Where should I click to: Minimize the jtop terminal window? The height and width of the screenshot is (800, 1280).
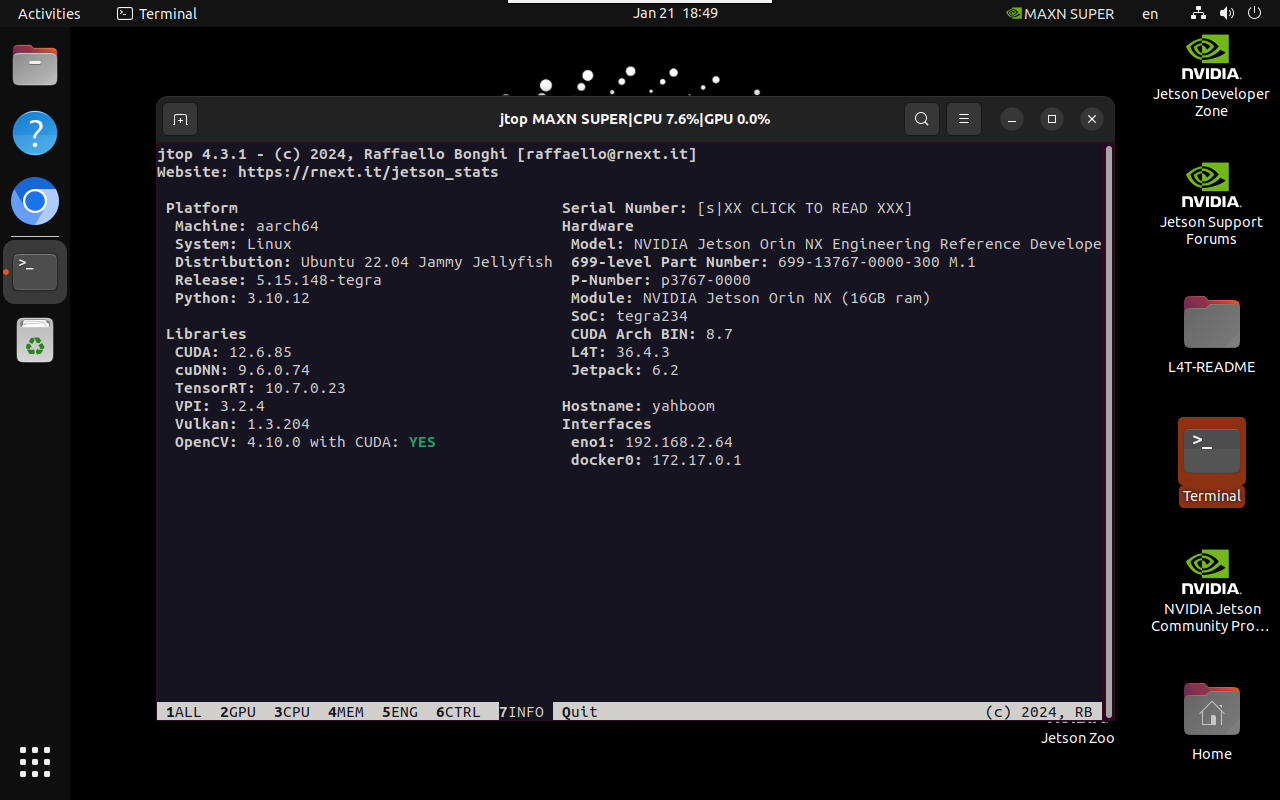pos(1012,119)
